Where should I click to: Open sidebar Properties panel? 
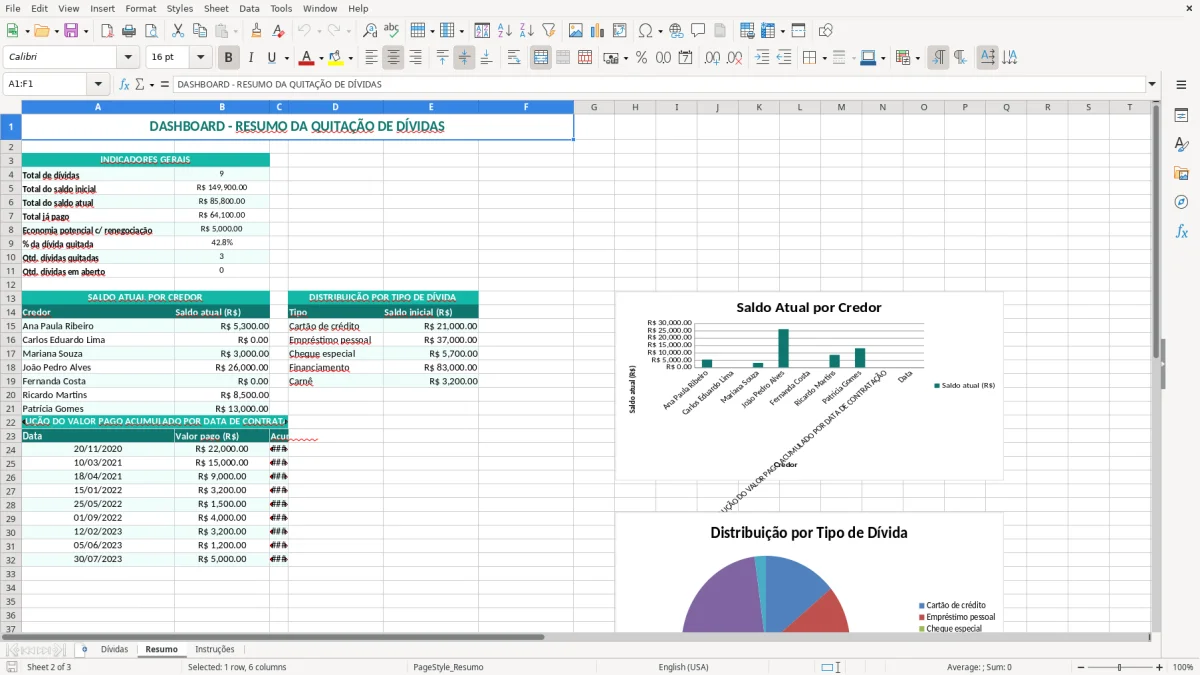[x=1181, y=115]
